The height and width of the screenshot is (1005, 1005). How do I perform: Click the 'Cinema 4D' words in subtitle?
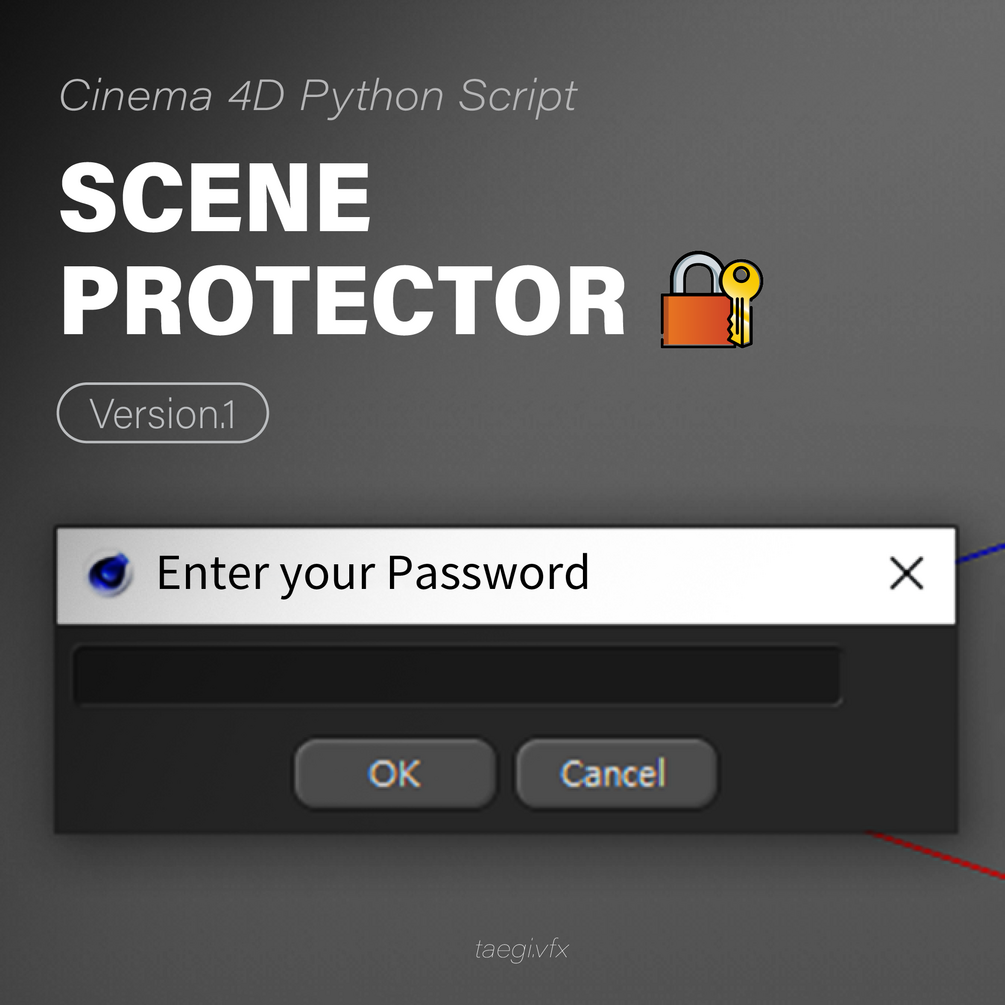tap(172, 96)
